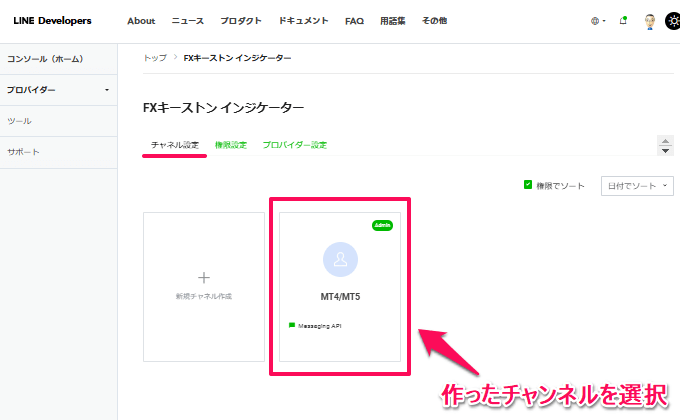Open the プロダクト menu
680x420 pixels.
(241, 21)
